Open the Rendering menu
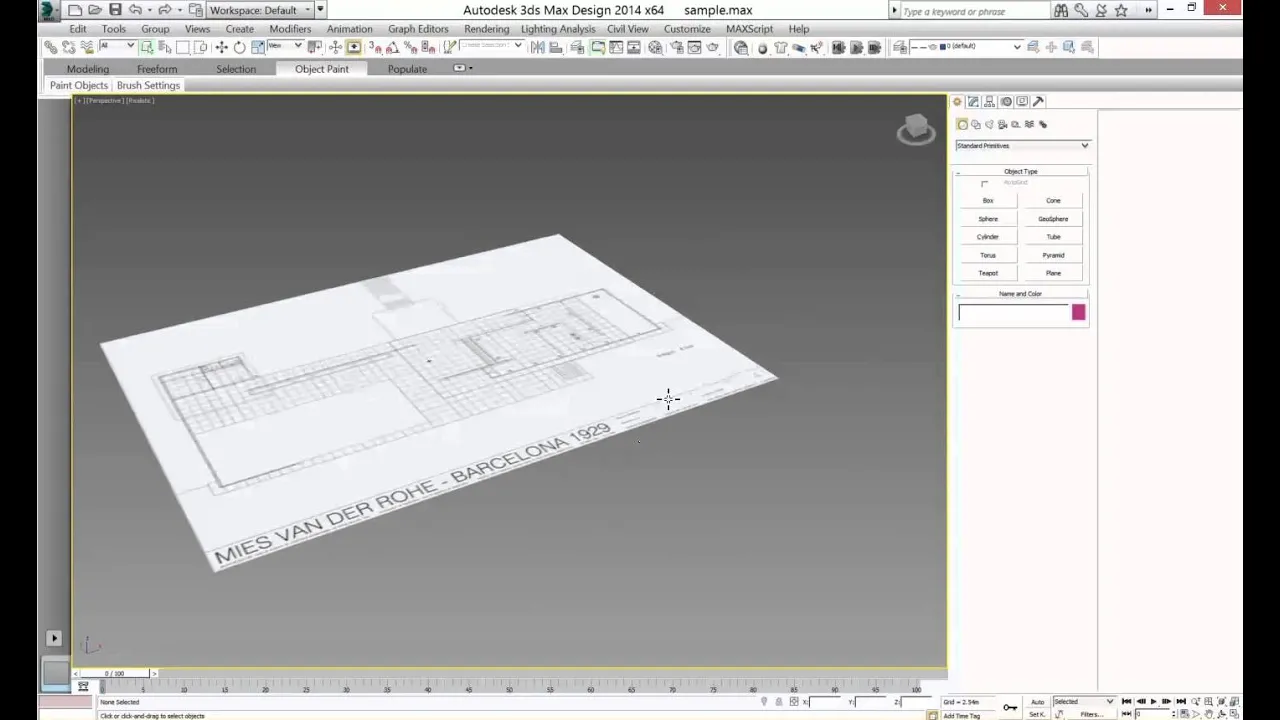 486,29
